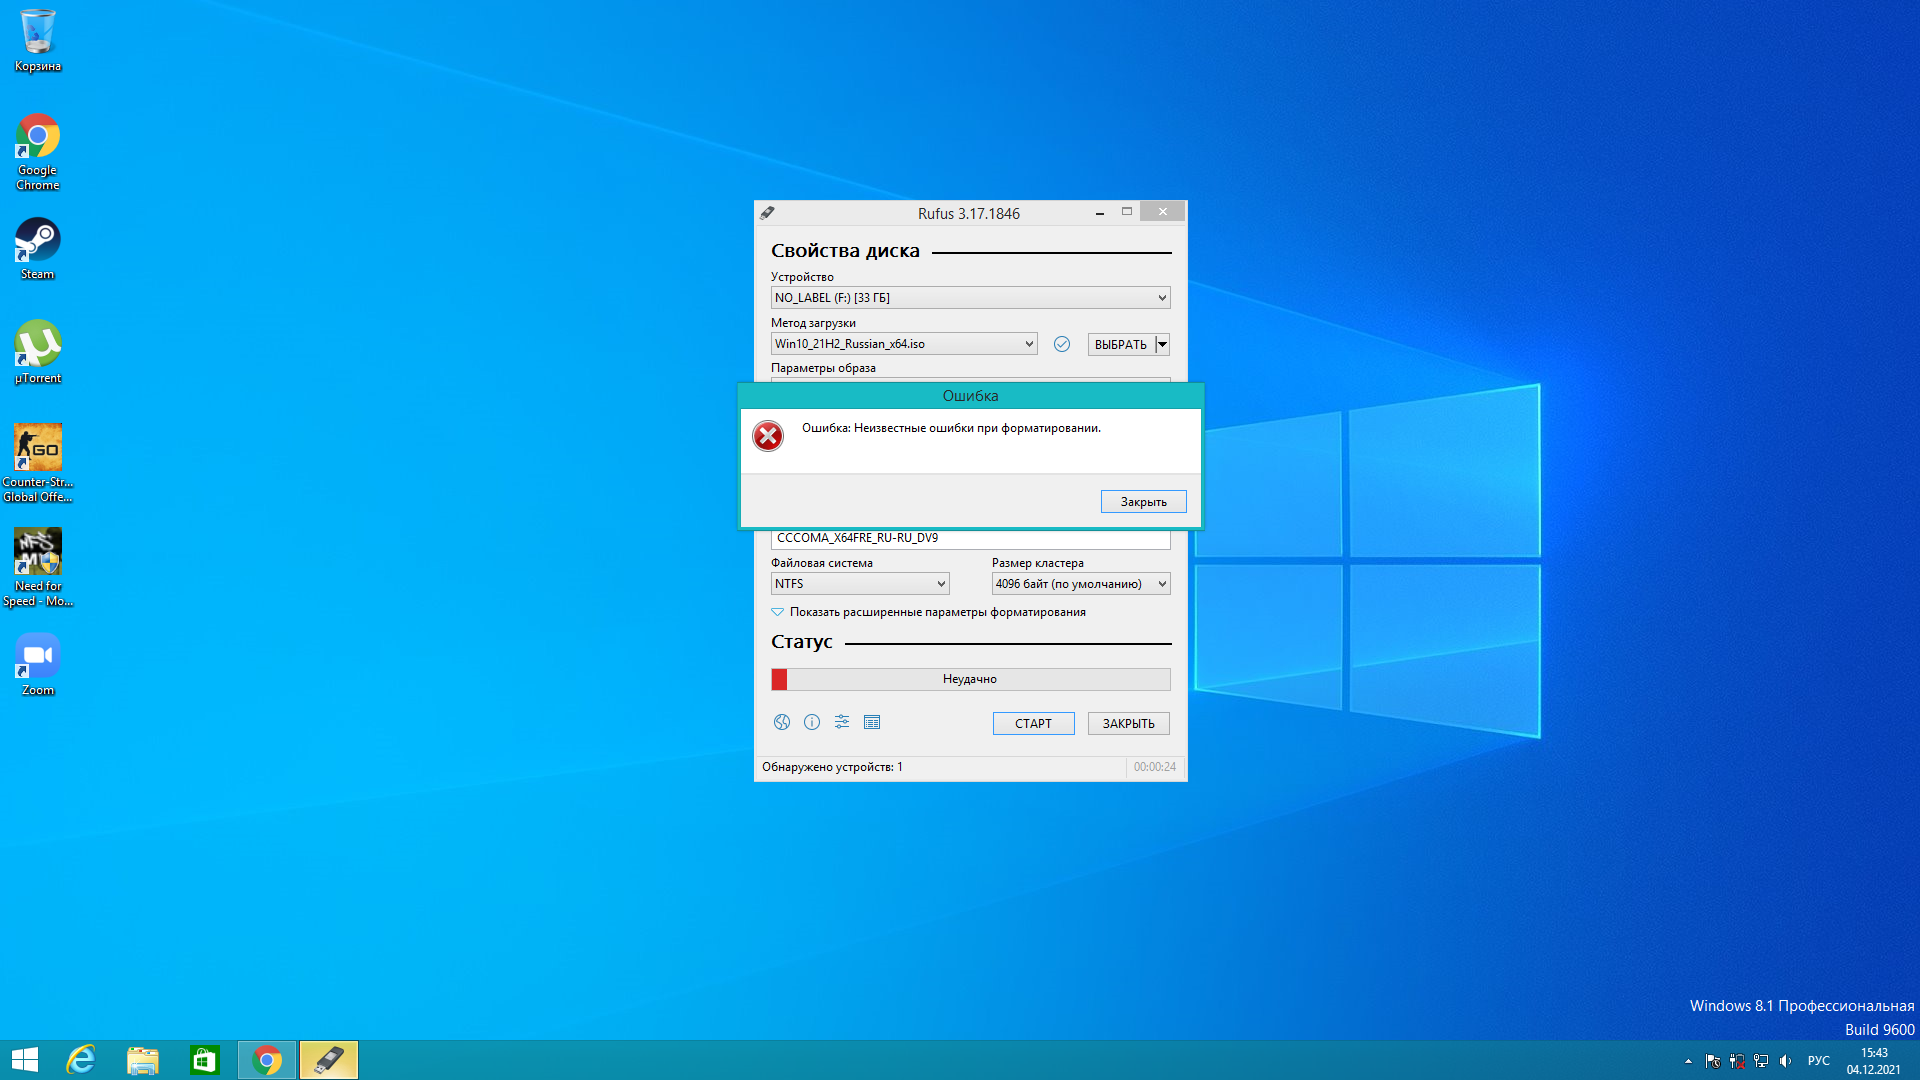The height and width of the screenshot is (1080, 1920).
Task: Select the Google Chrome desktop shortcut
Action: (x=38, y=152)
